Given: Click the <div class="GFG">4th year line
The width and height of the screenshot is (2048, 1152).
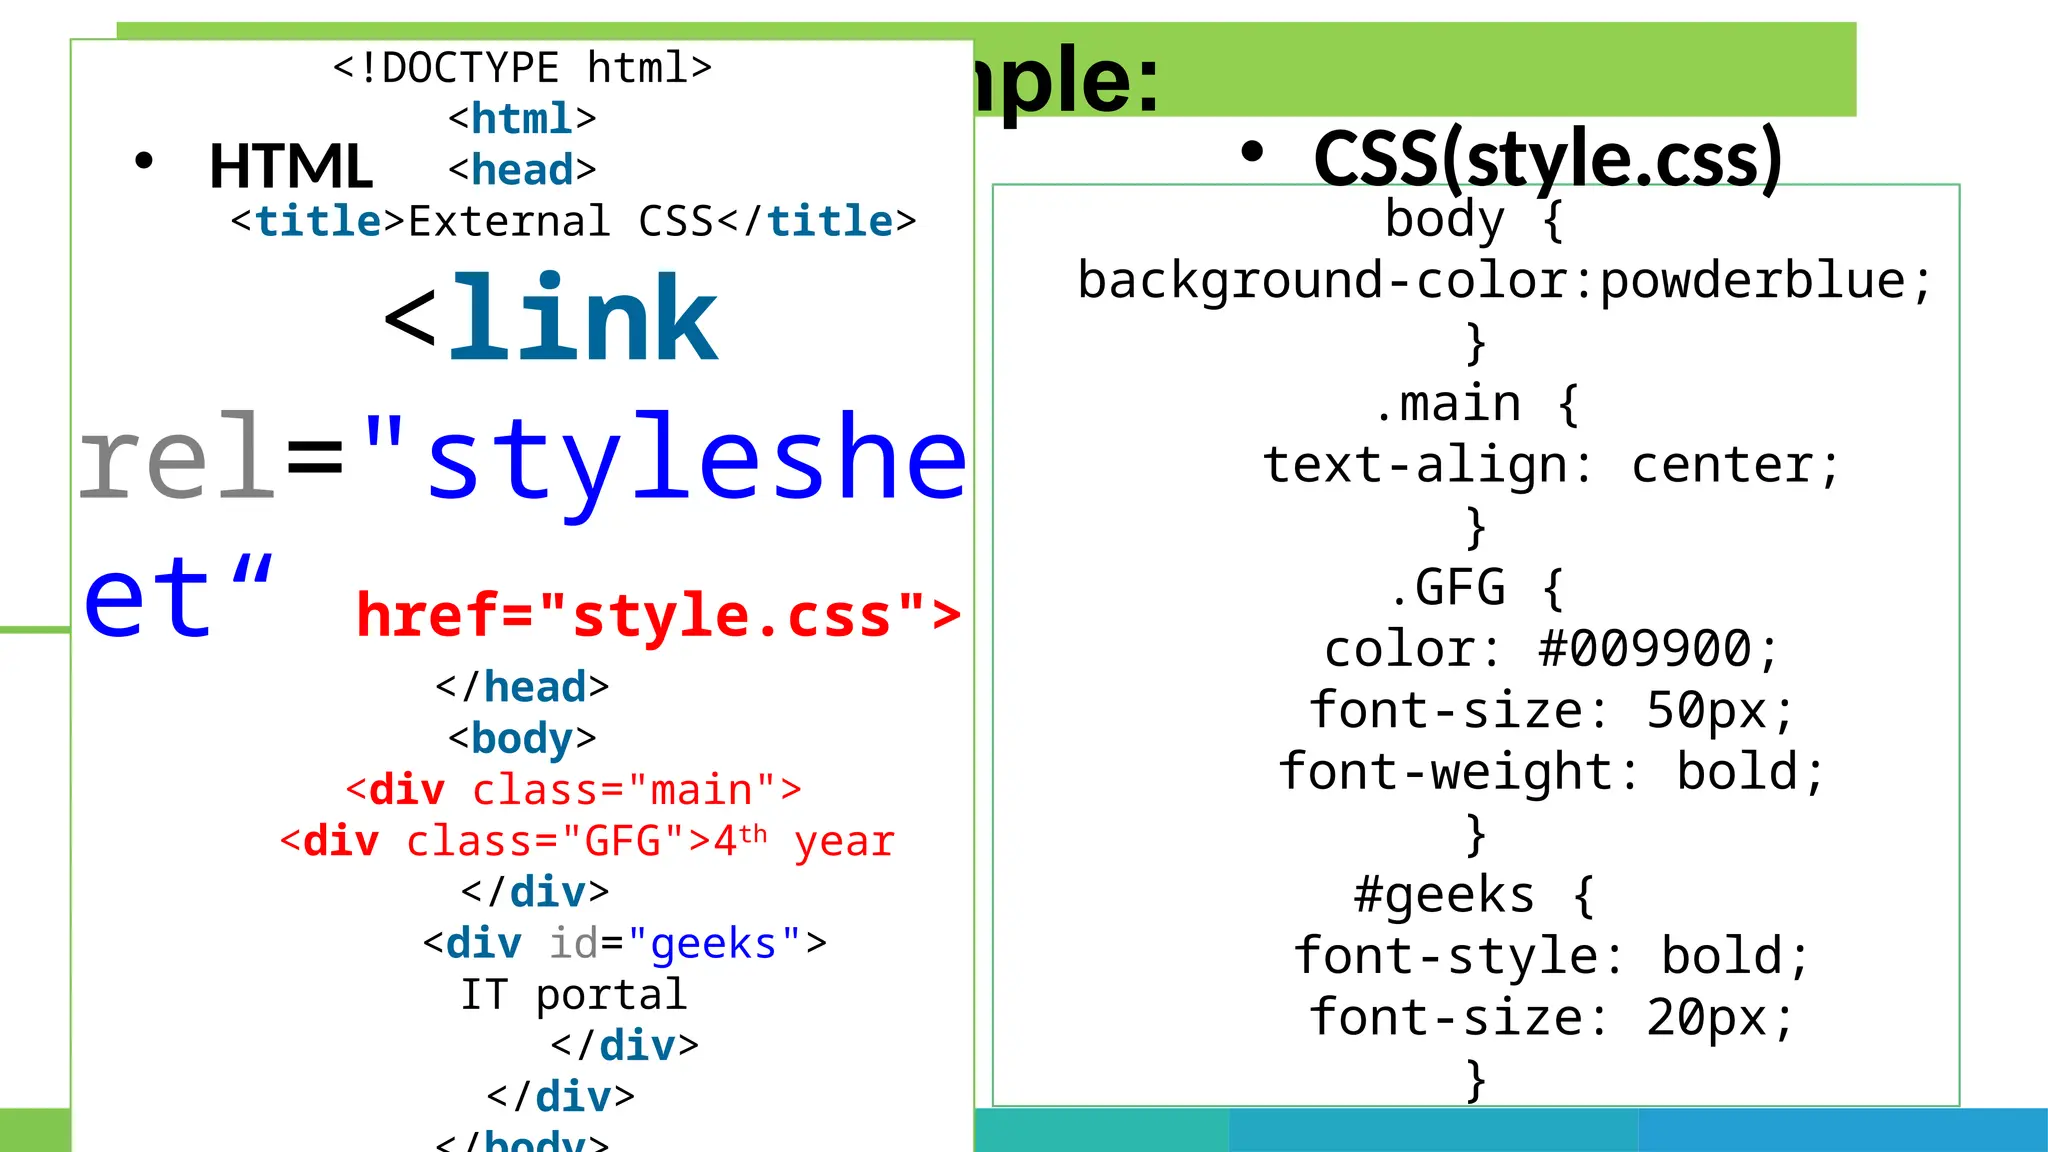Looking at the screenshot, I should [x=587, y=841].
